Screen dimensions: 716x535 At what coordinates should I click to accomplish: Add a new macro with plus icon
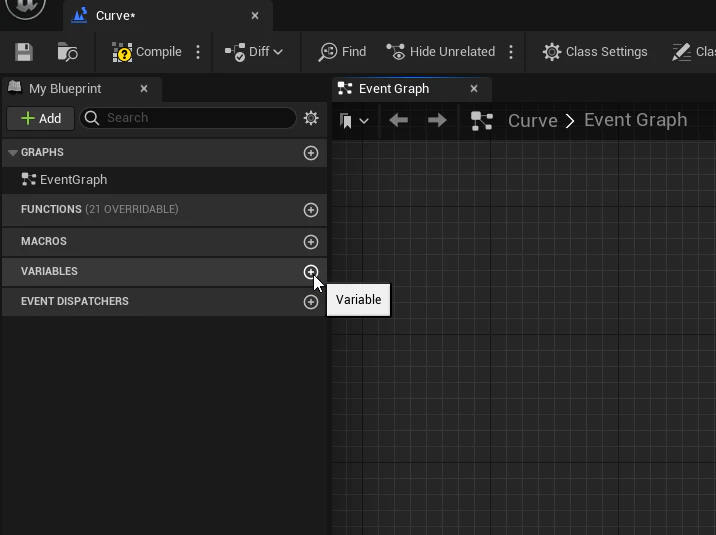coord(311,242)
